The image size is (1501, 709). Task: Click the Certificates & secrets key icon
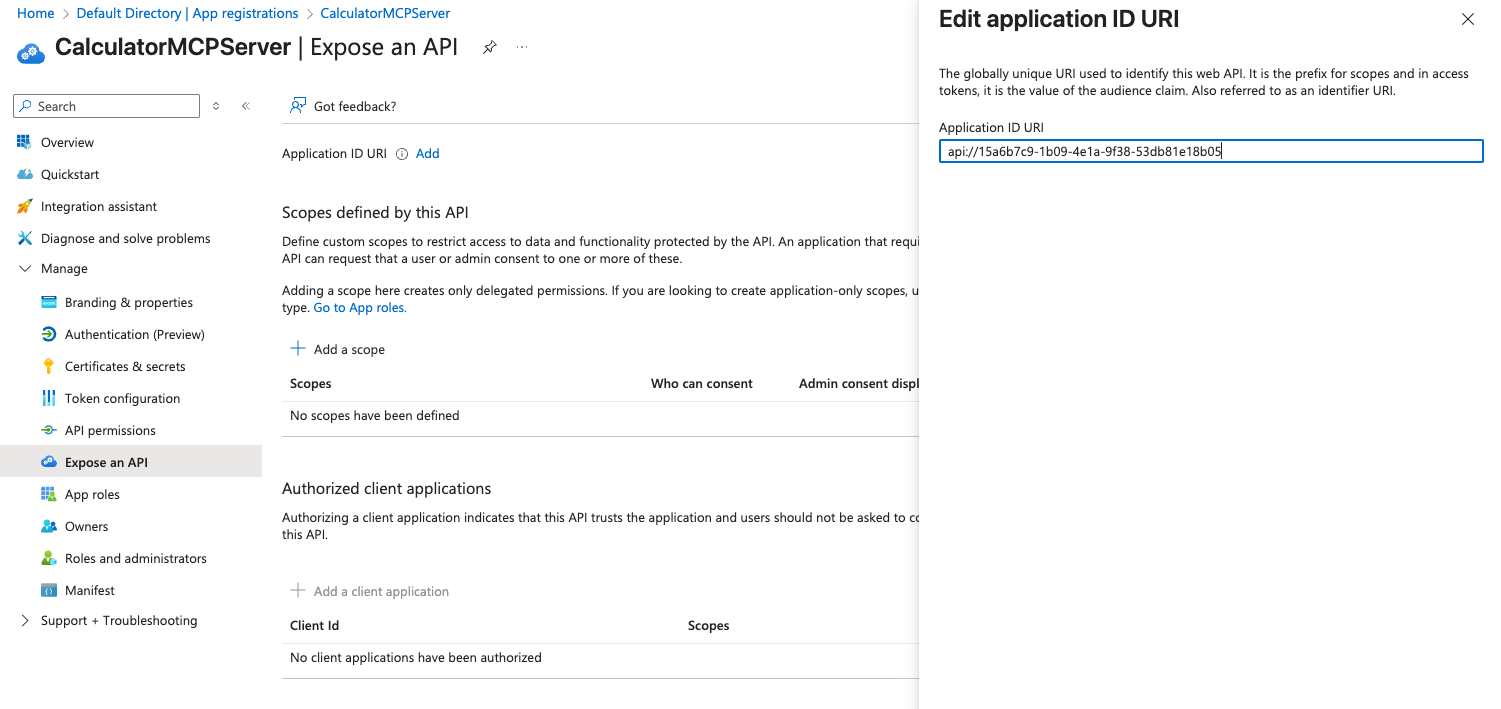49,366
